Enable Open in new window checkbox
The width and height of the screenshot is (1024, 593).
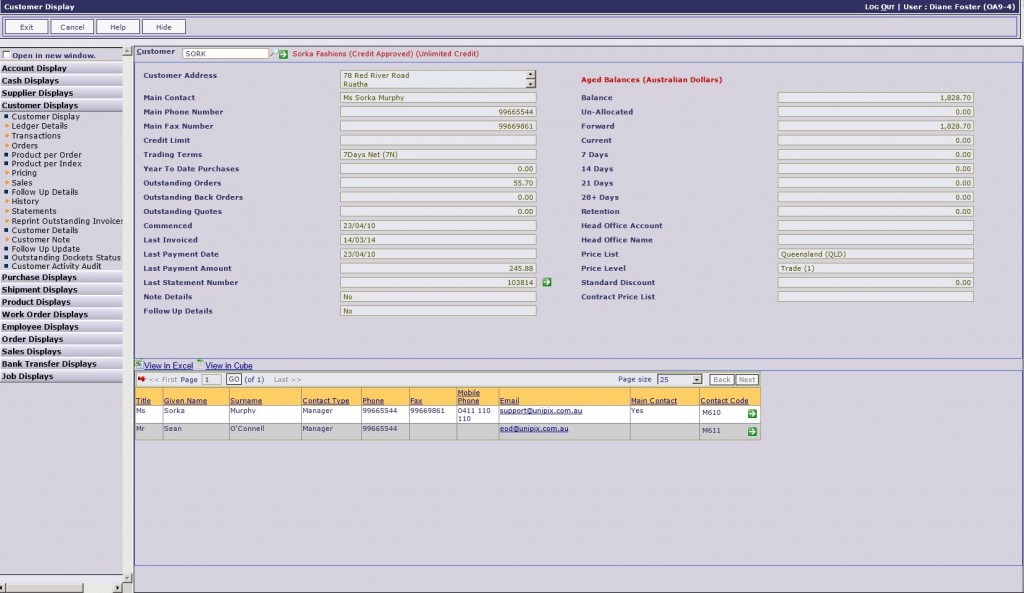click(7, 55)
